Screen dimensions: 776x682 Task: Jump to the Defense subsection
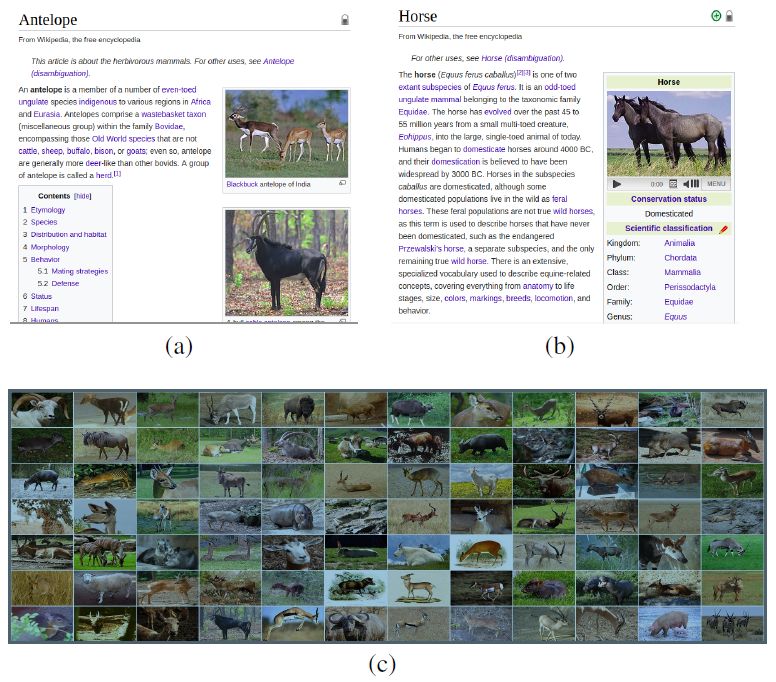pos(65,284)
